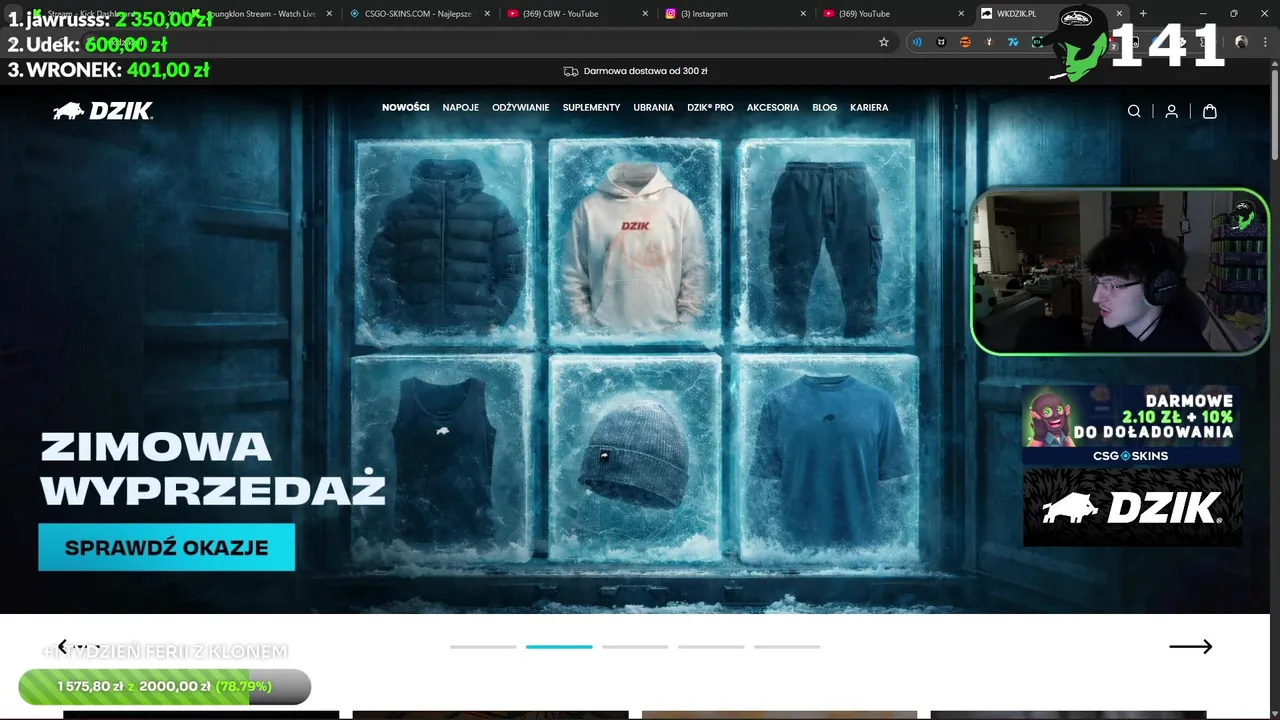This screenshot has width=1280, height=720.
Task: Go to the KARIERA page
Action: point(869,107)
